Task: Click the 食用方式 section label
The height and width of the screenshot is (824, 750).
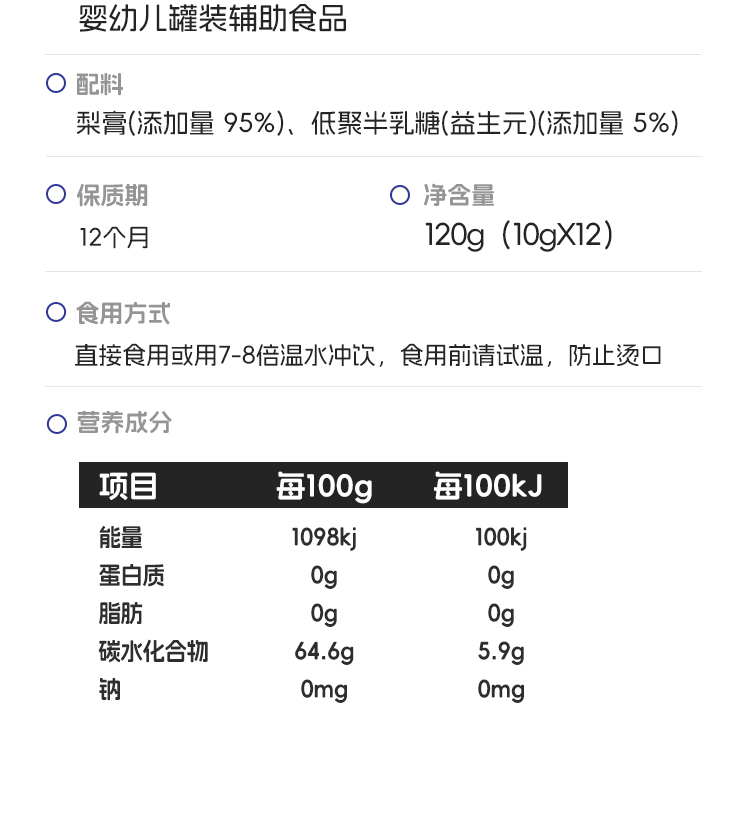Action: 123,314
